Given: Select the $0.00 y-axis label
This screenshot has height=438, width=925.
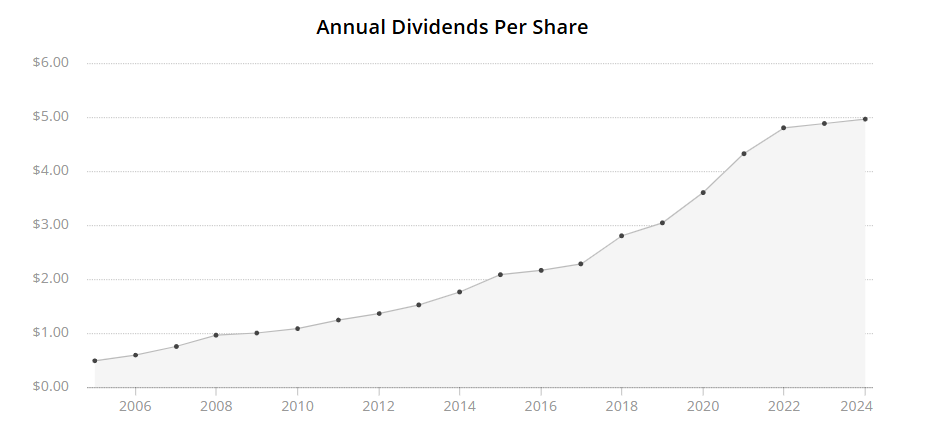Looking at the screenshot, I should [x=50, y=387].
